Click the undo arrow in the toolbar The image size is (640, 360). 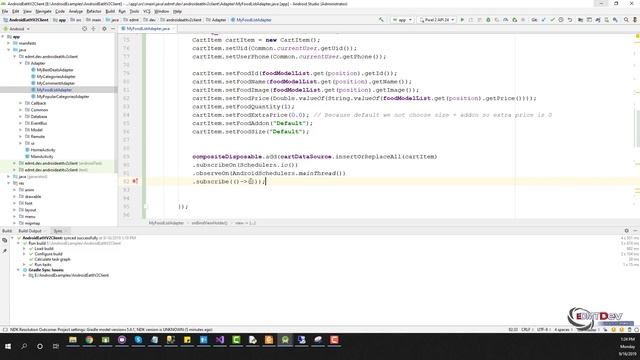(570, 20)
